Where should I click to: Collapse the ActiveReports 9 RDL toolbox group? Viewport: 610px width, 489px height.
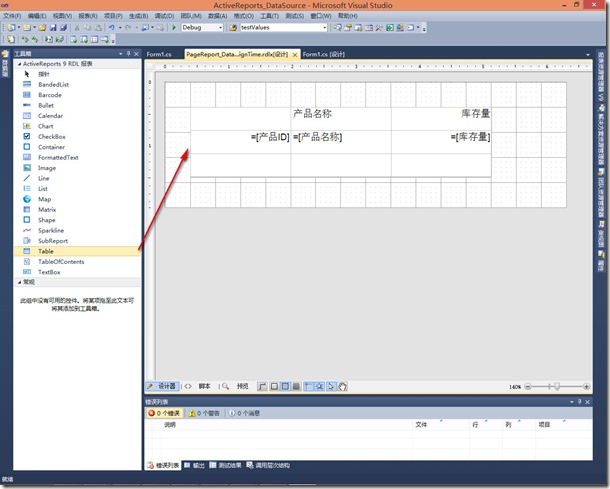(x=19, y=64)
